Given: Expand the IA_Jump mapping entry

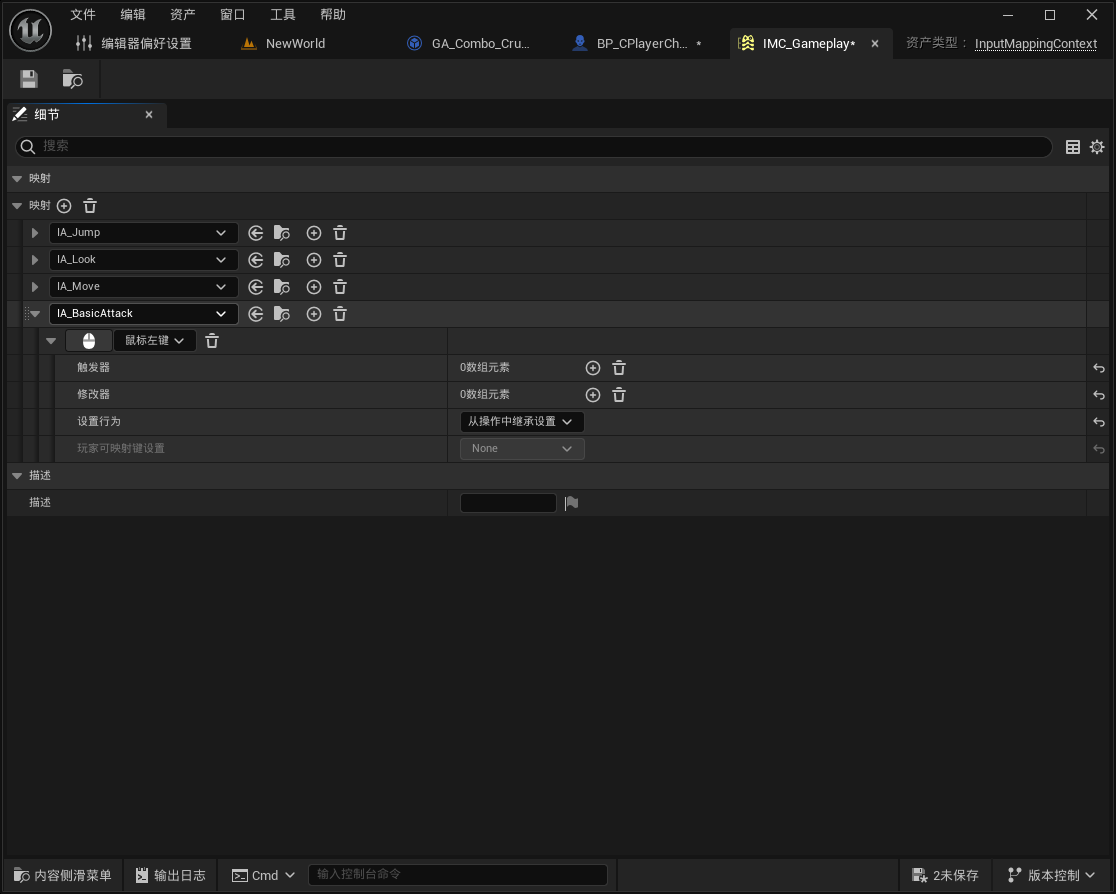Looking at the screenshot, I should tap(35, 232).
